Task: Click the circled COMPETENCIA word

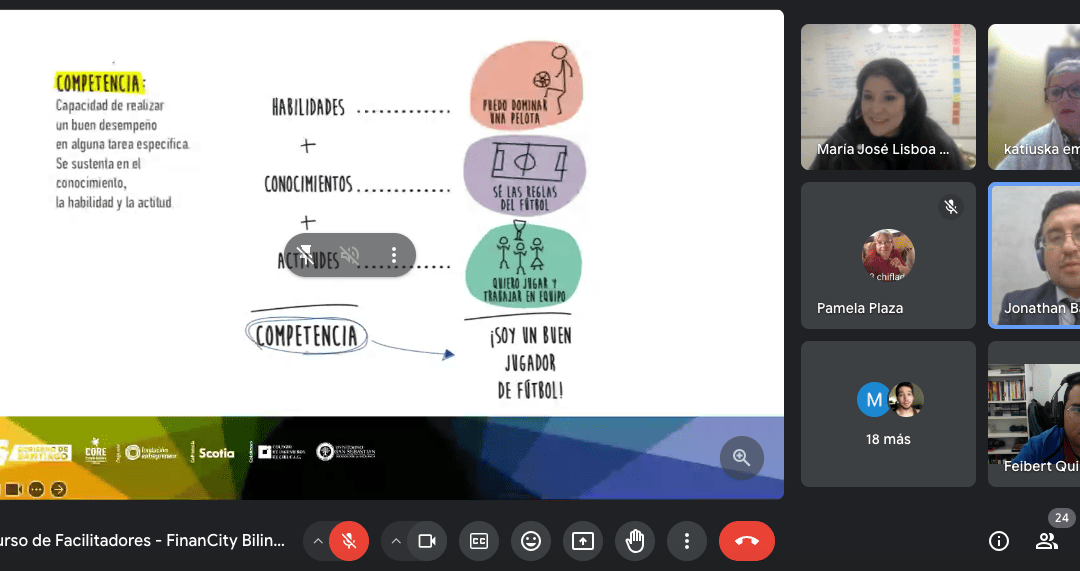Action: [307, 335]
